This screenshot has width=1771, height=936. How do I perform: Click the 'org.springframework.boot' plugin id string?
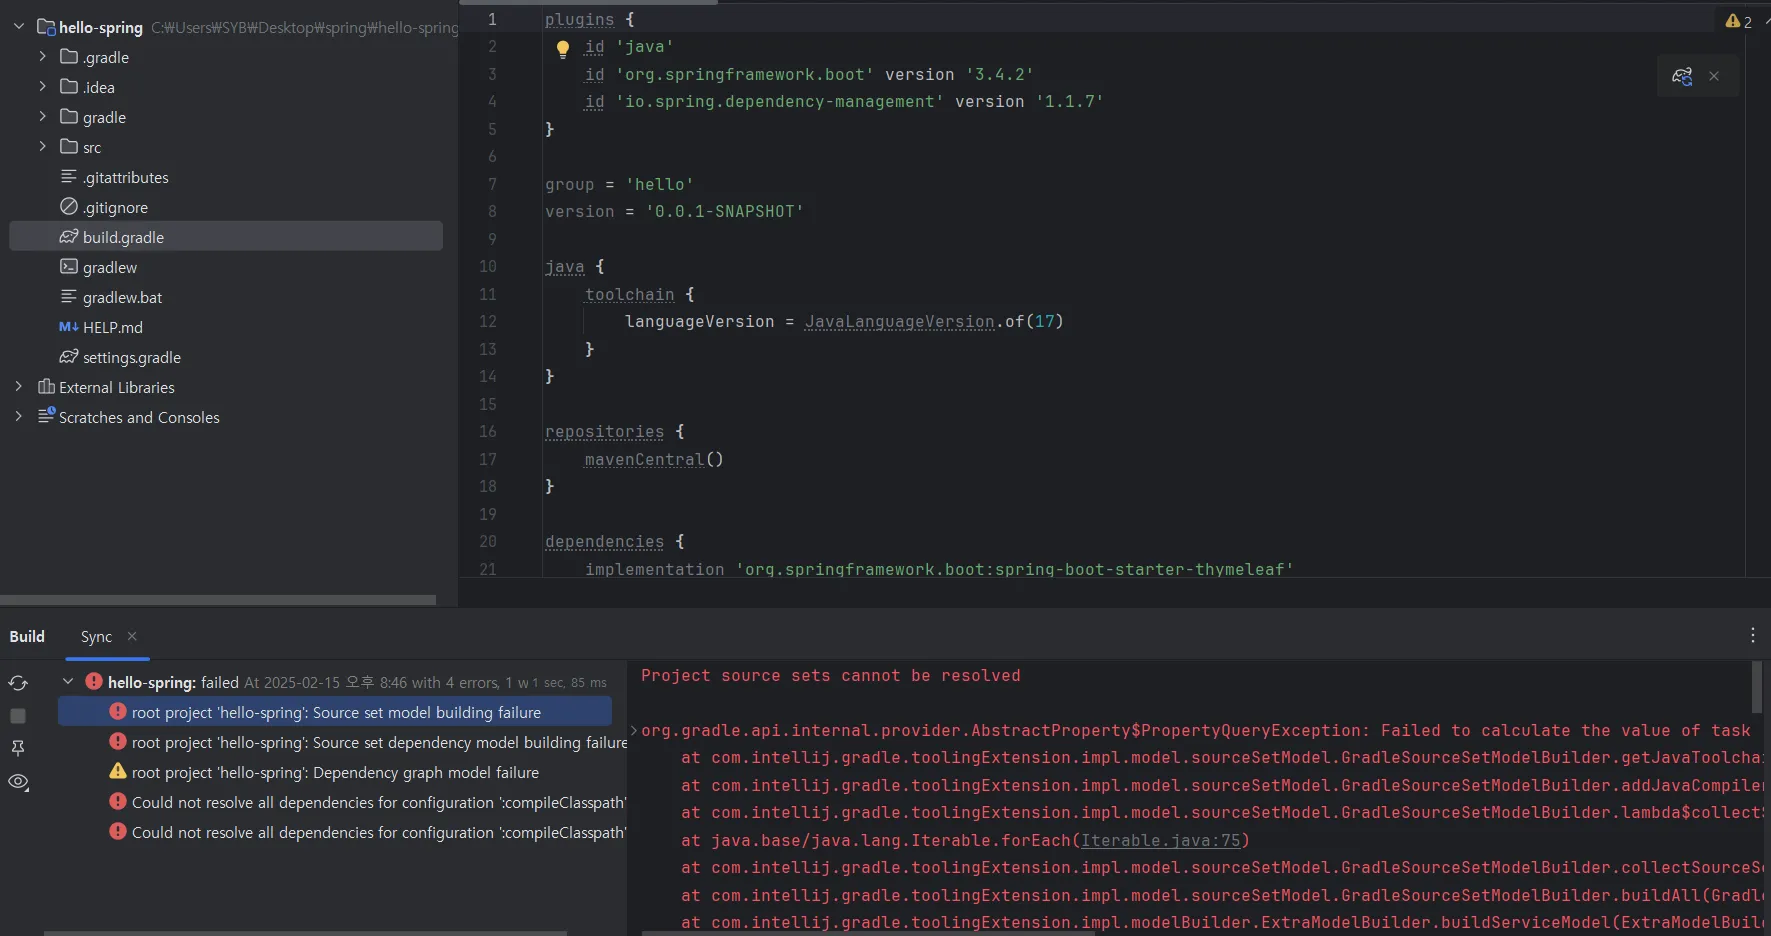745,74
